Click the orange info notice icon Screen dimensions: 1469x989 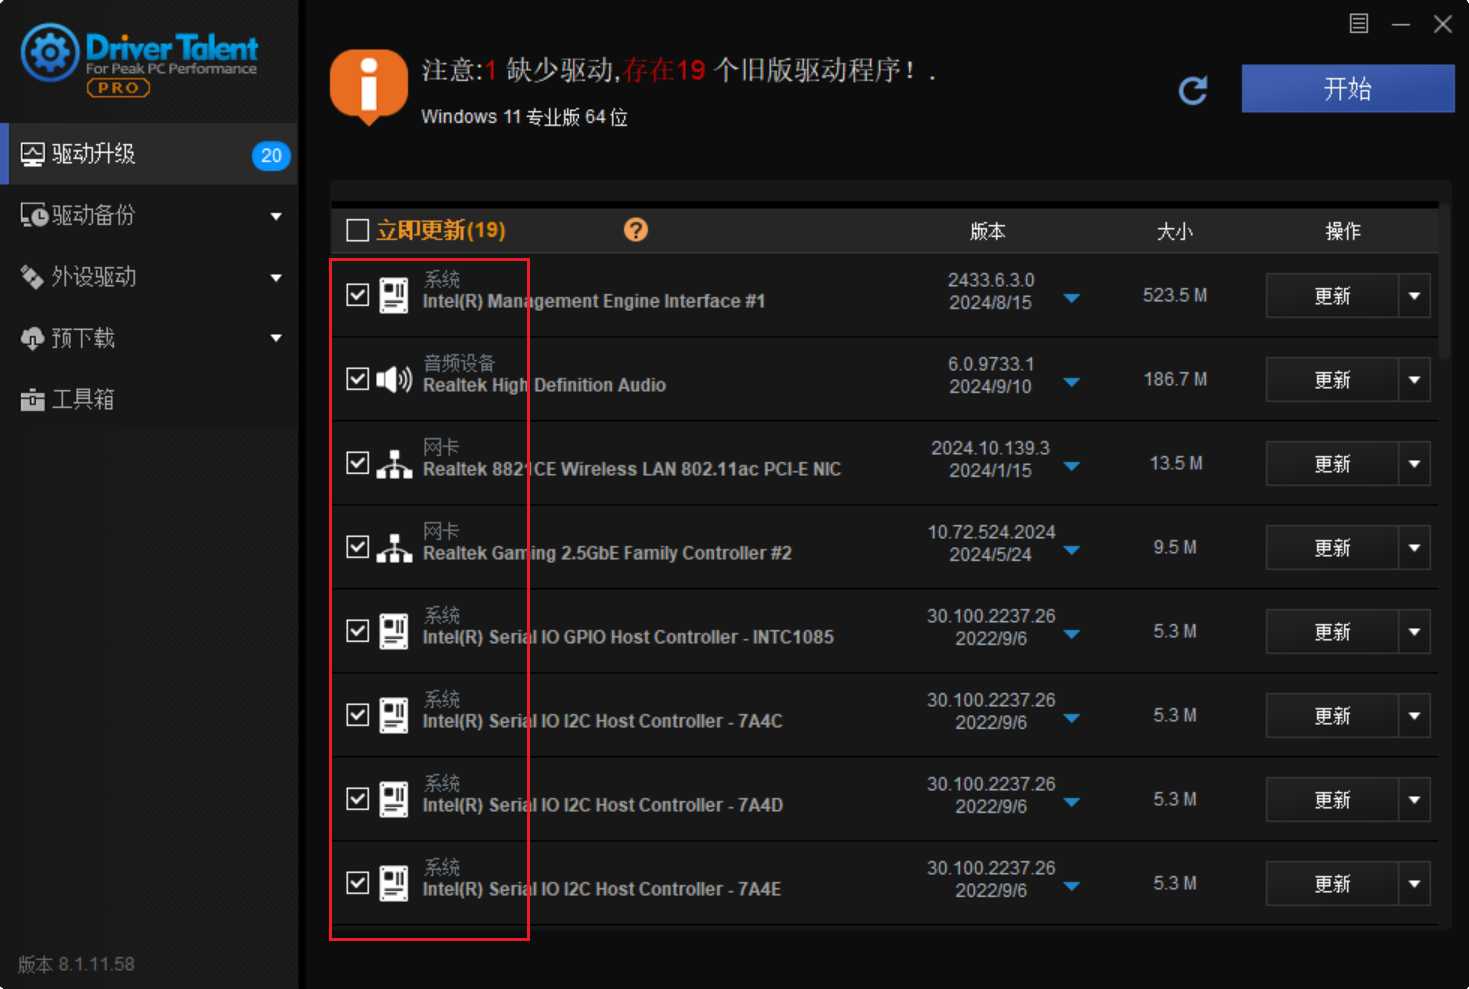(369, 86)
